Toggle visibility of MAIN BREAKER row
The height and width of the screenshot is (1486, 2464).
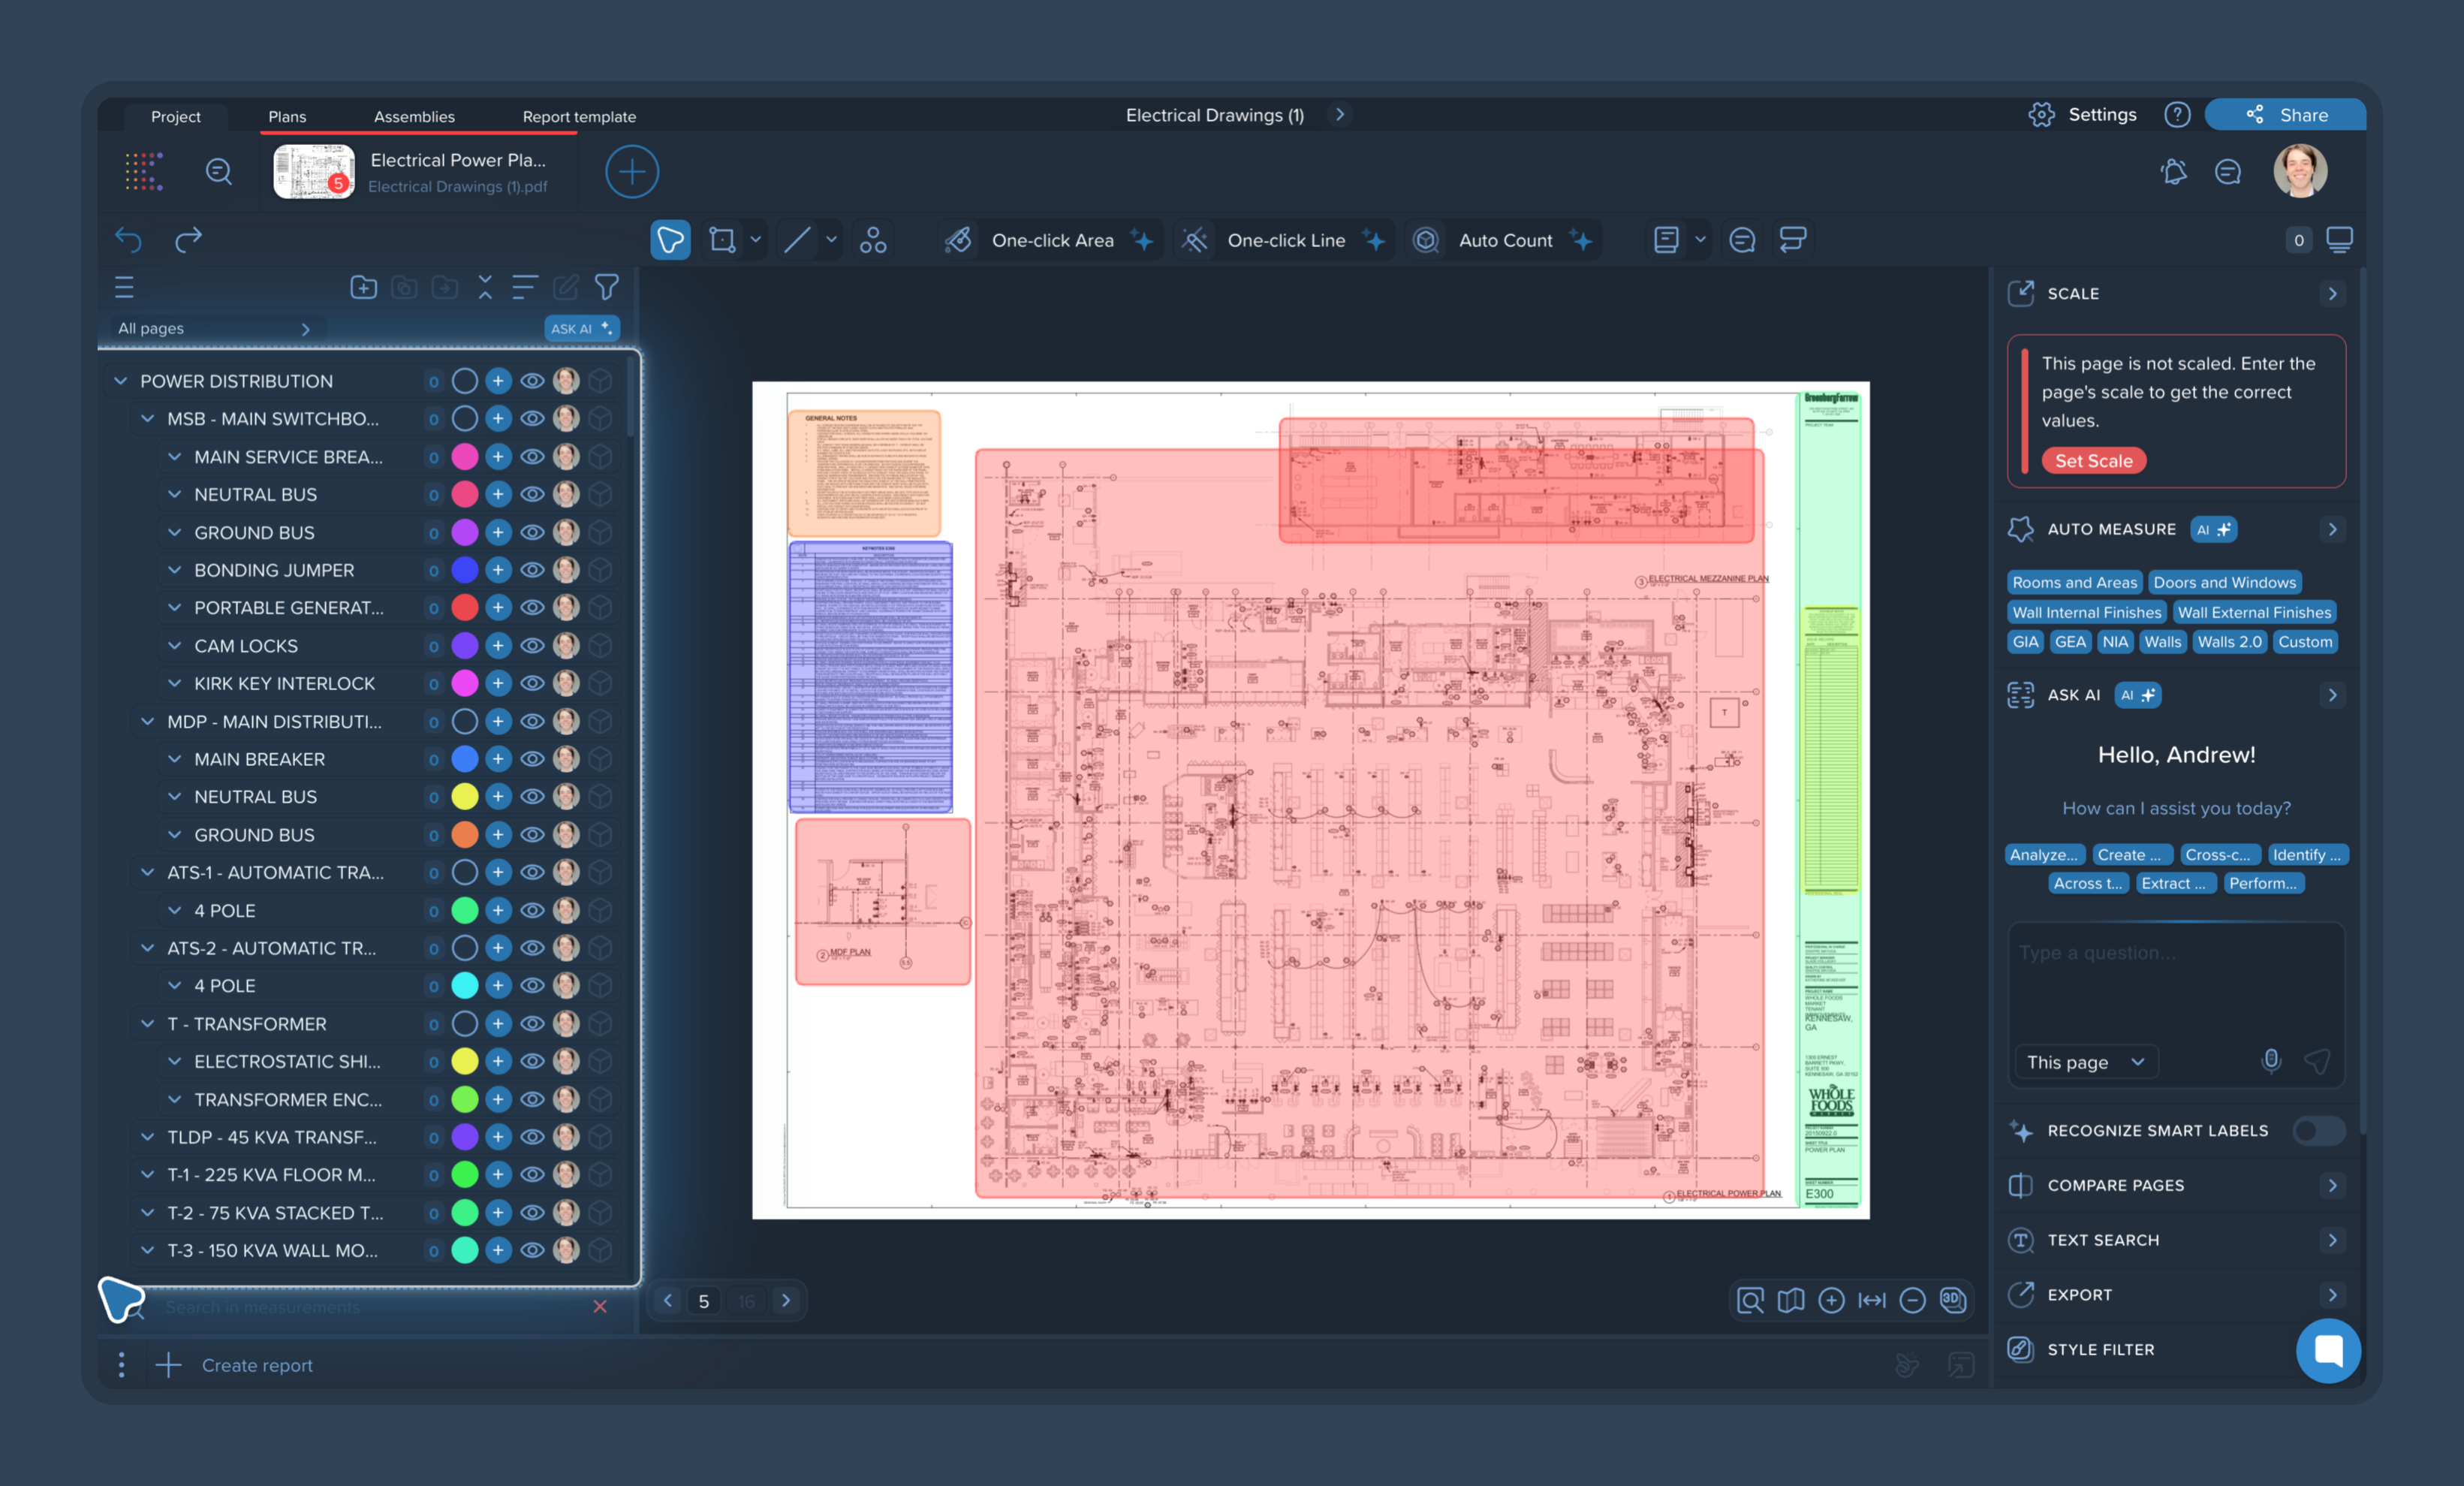coord(532,759)
